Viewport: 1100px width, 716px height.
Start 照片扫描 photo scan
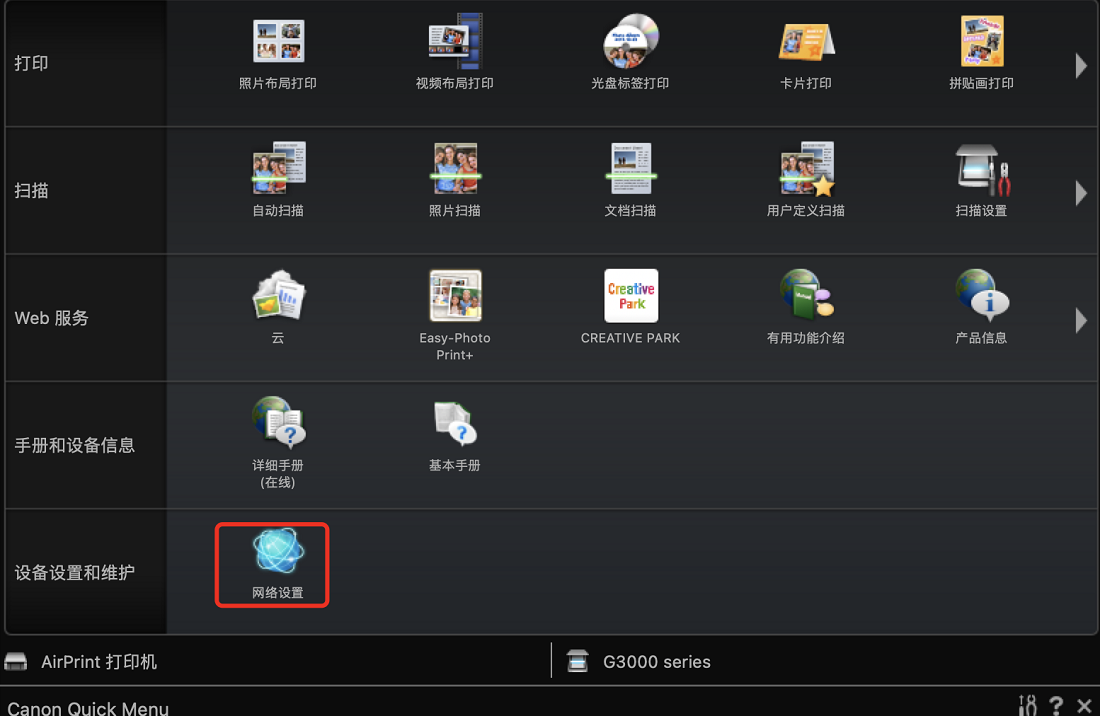point(455,180)
